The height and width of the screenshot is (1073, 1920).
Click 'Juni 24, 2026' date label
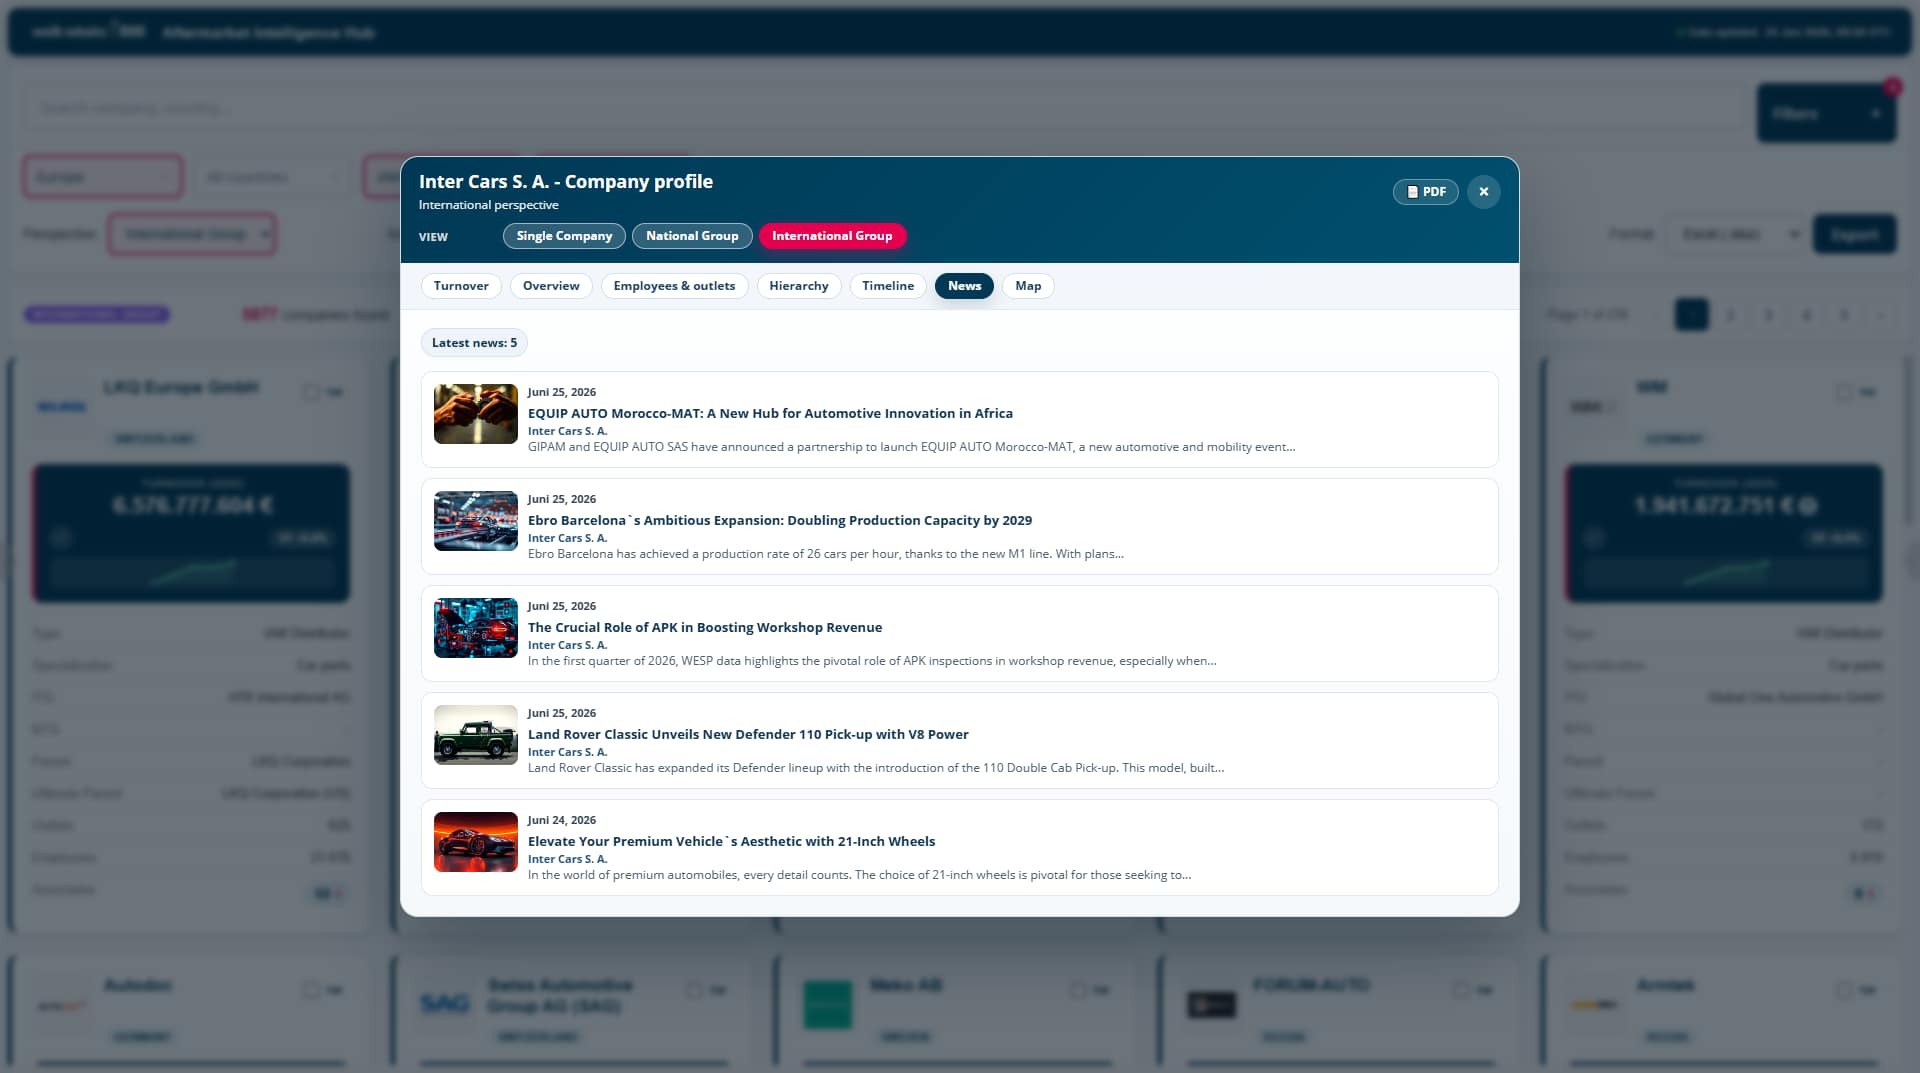pos(562,820)
